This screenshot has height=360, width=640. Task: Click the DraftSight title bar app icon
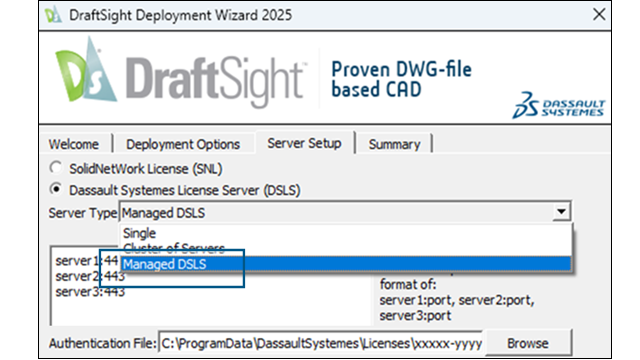pyautogui.click(x=53, y=15)
